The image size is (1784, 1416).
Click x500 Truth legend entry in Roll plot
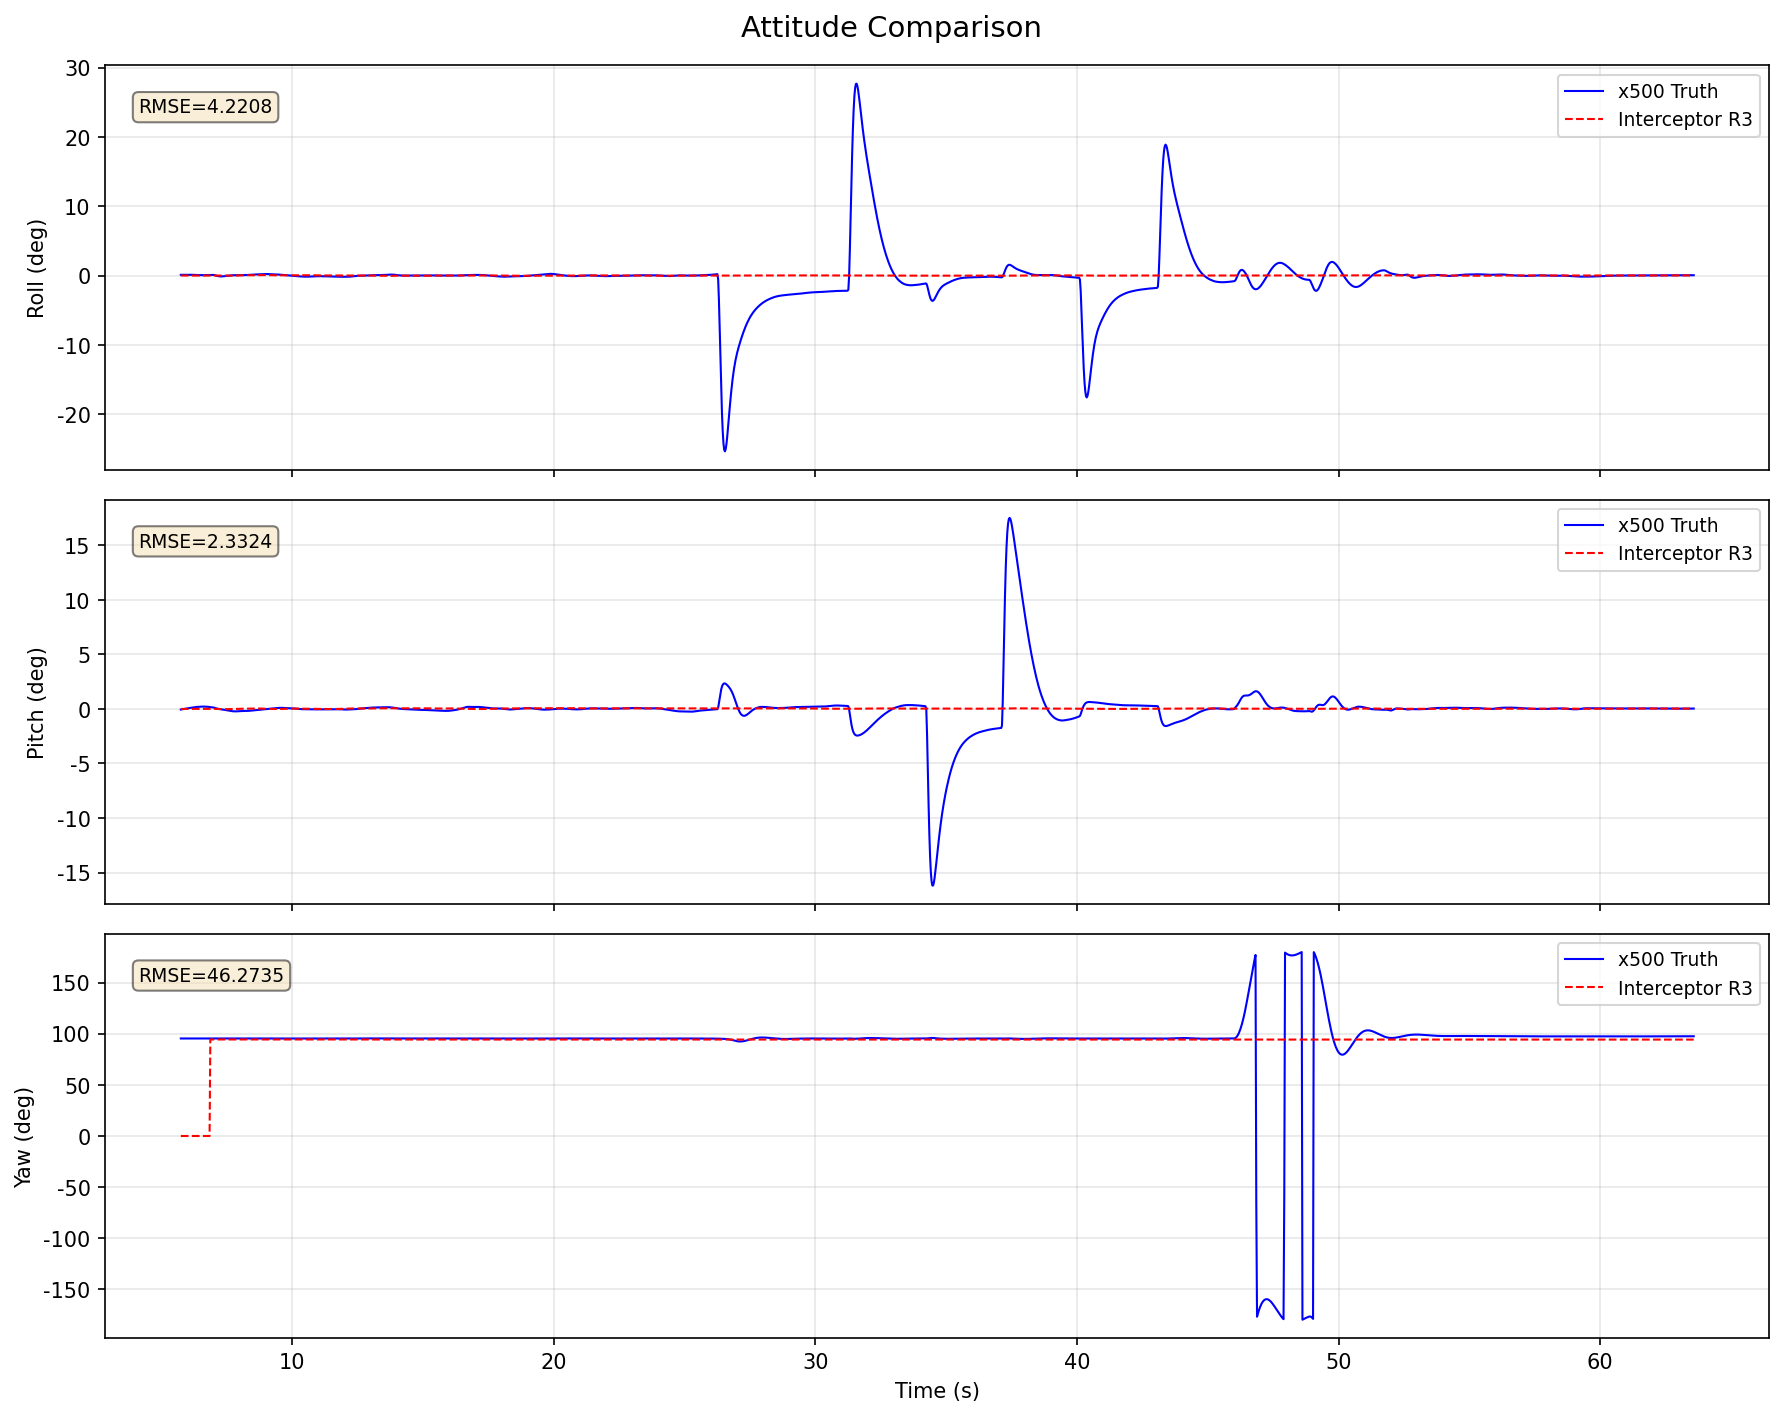tap(1658, 91)
